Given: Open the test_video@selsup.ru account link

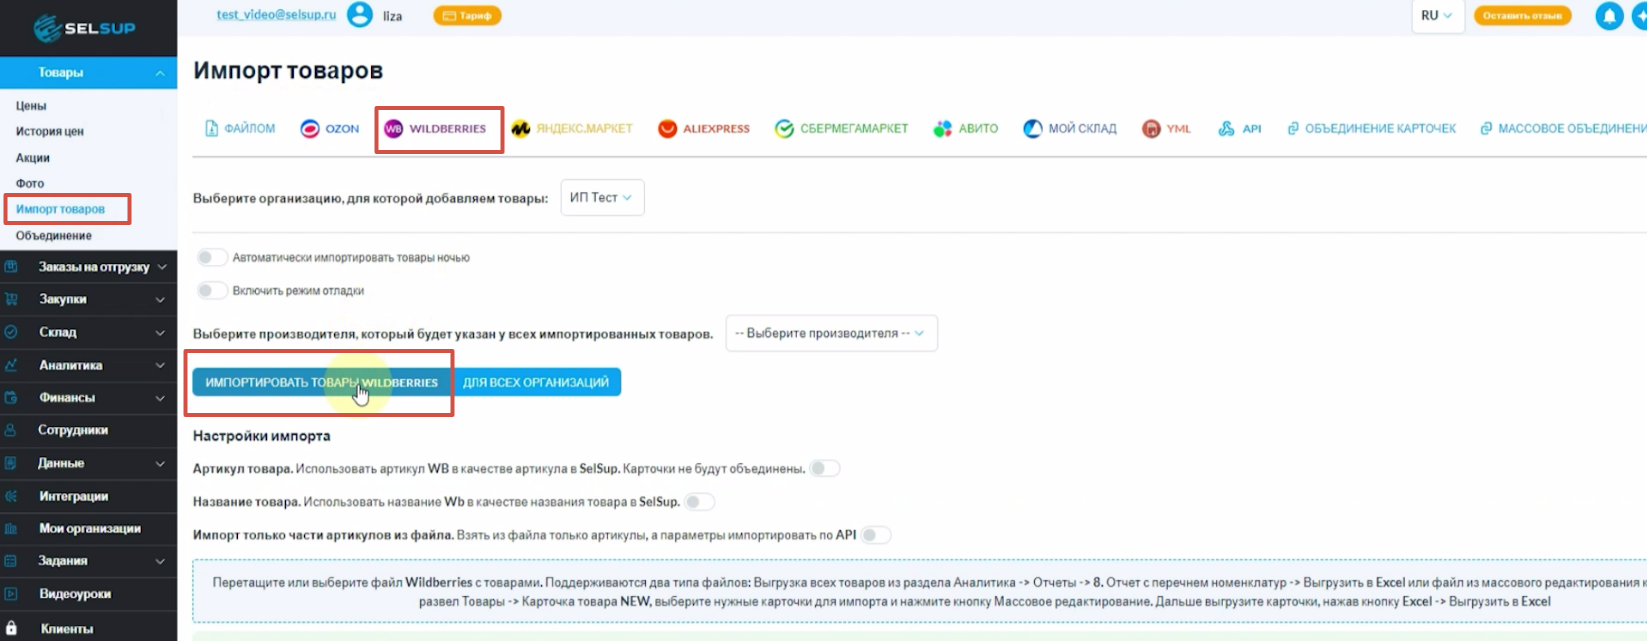Looking at the screenshot, I should (277, 15).
